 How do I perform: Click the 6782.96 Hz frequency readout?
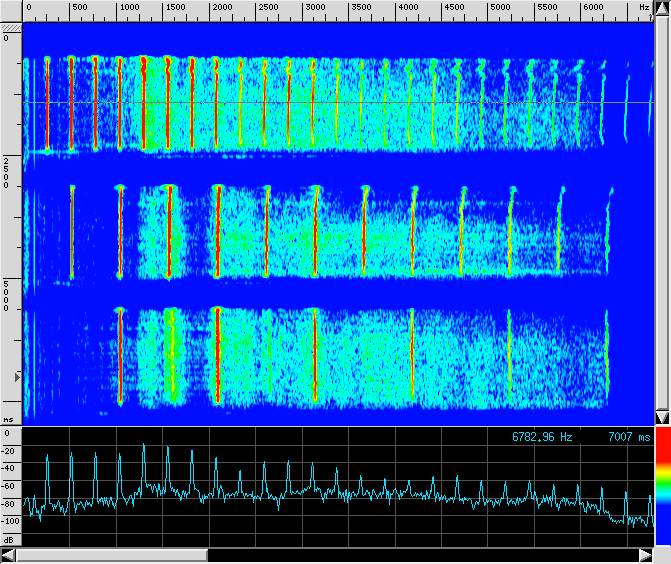tap(543, 437)
